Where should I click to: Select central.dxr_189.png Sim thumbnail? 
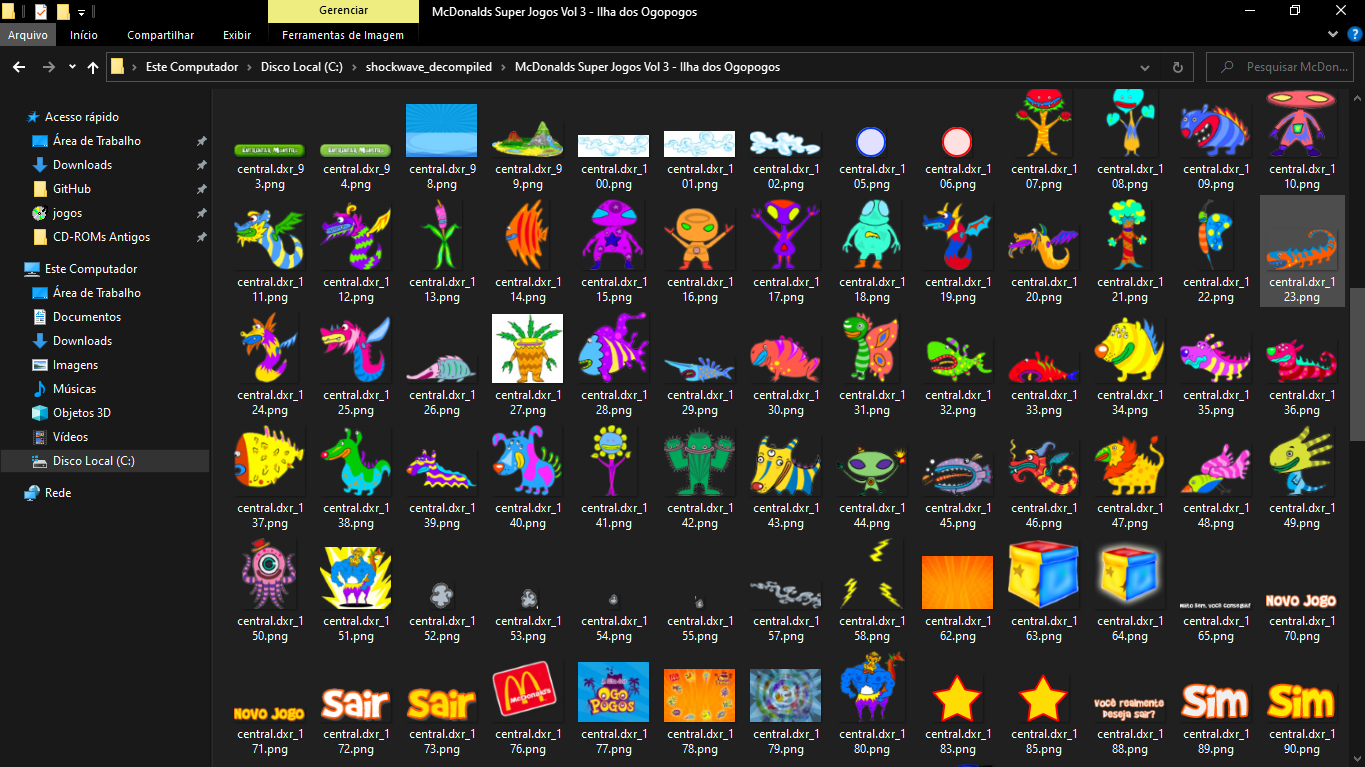tap(1216, 702)
